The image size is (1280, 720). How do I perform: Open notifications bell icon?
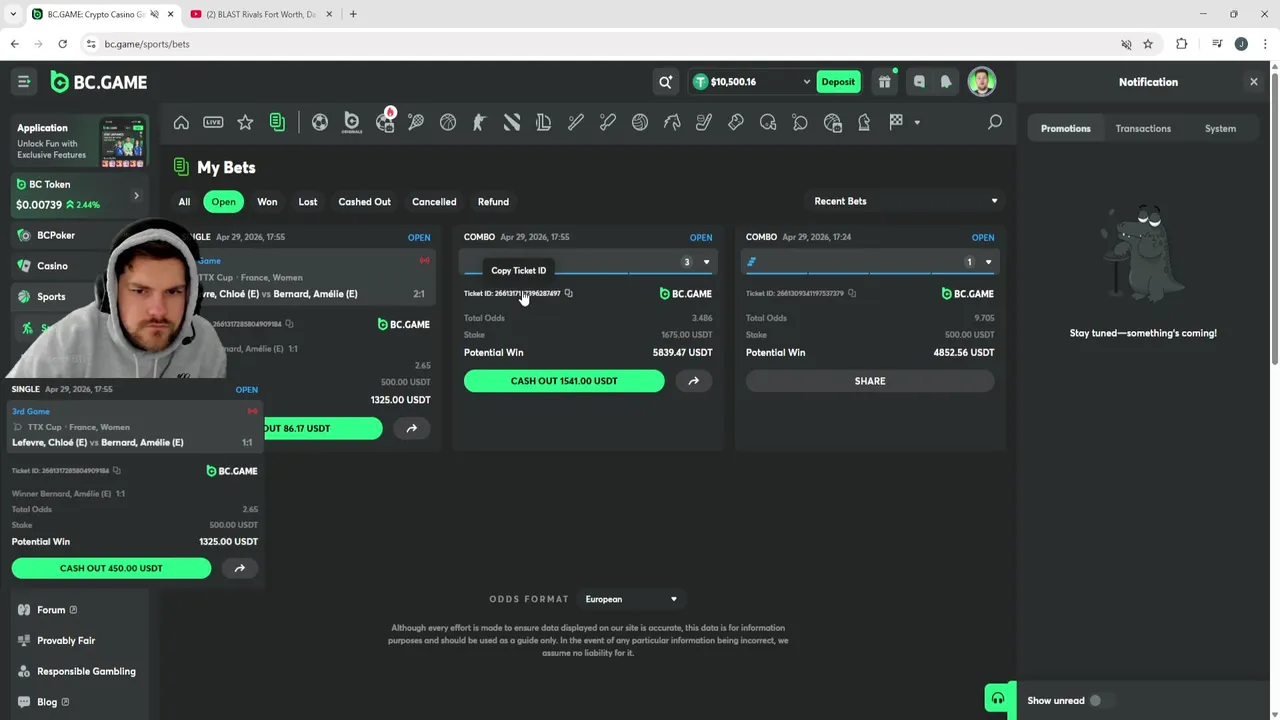click(946, 82)
